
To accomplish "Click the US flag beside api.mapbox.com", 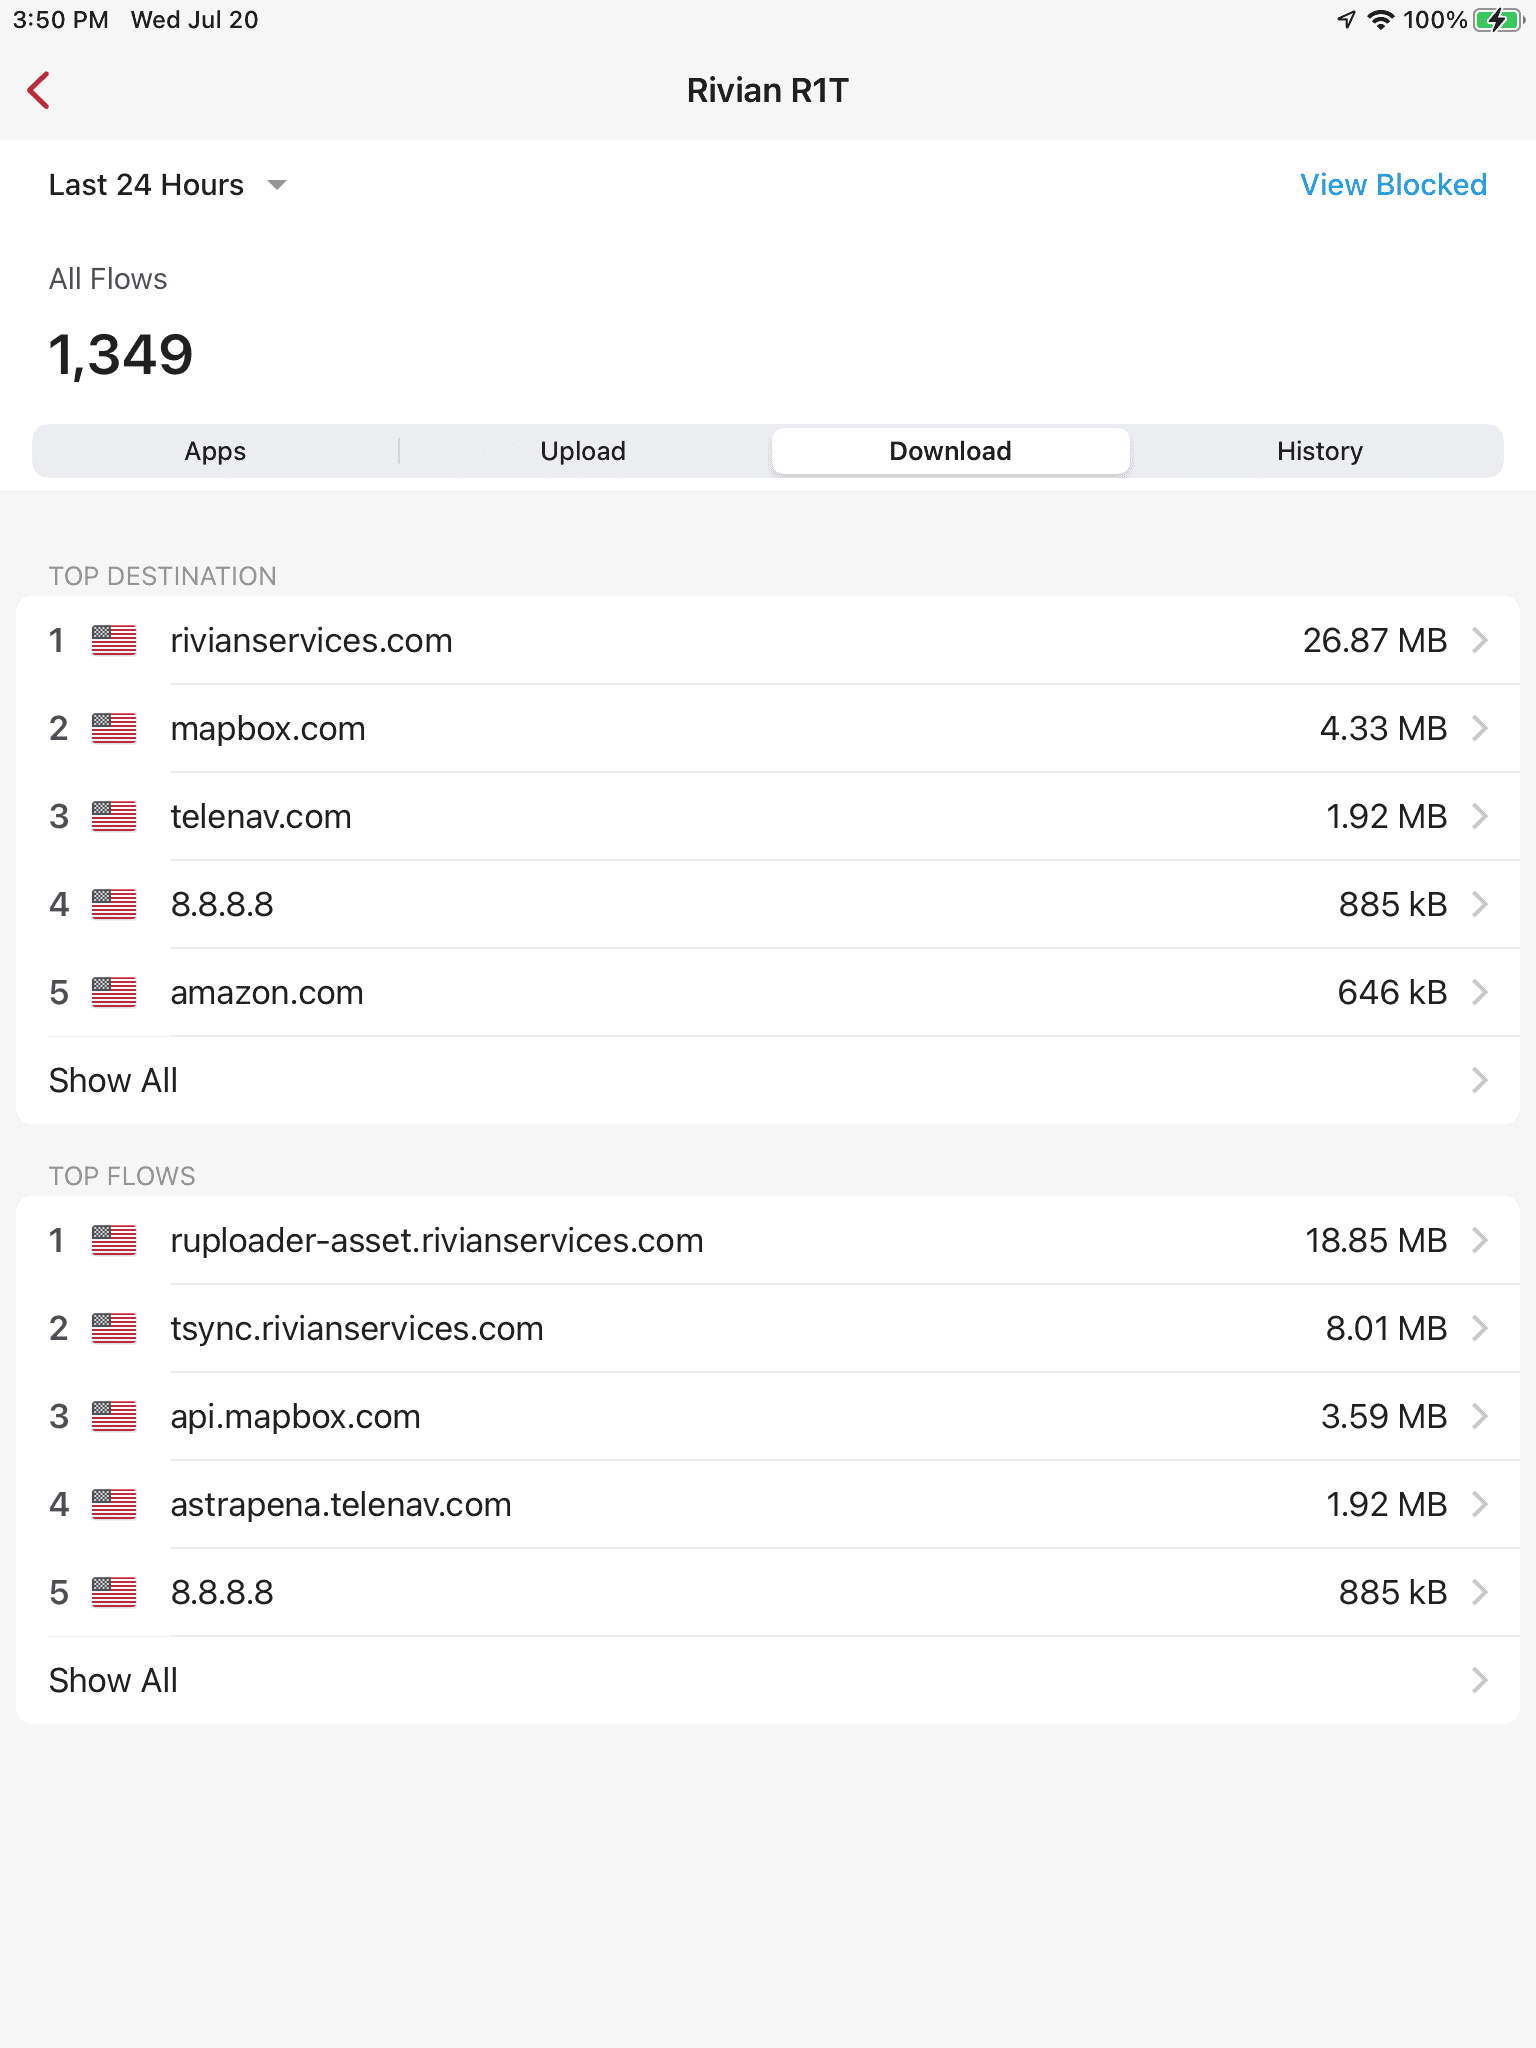I will coord(114,1416).
